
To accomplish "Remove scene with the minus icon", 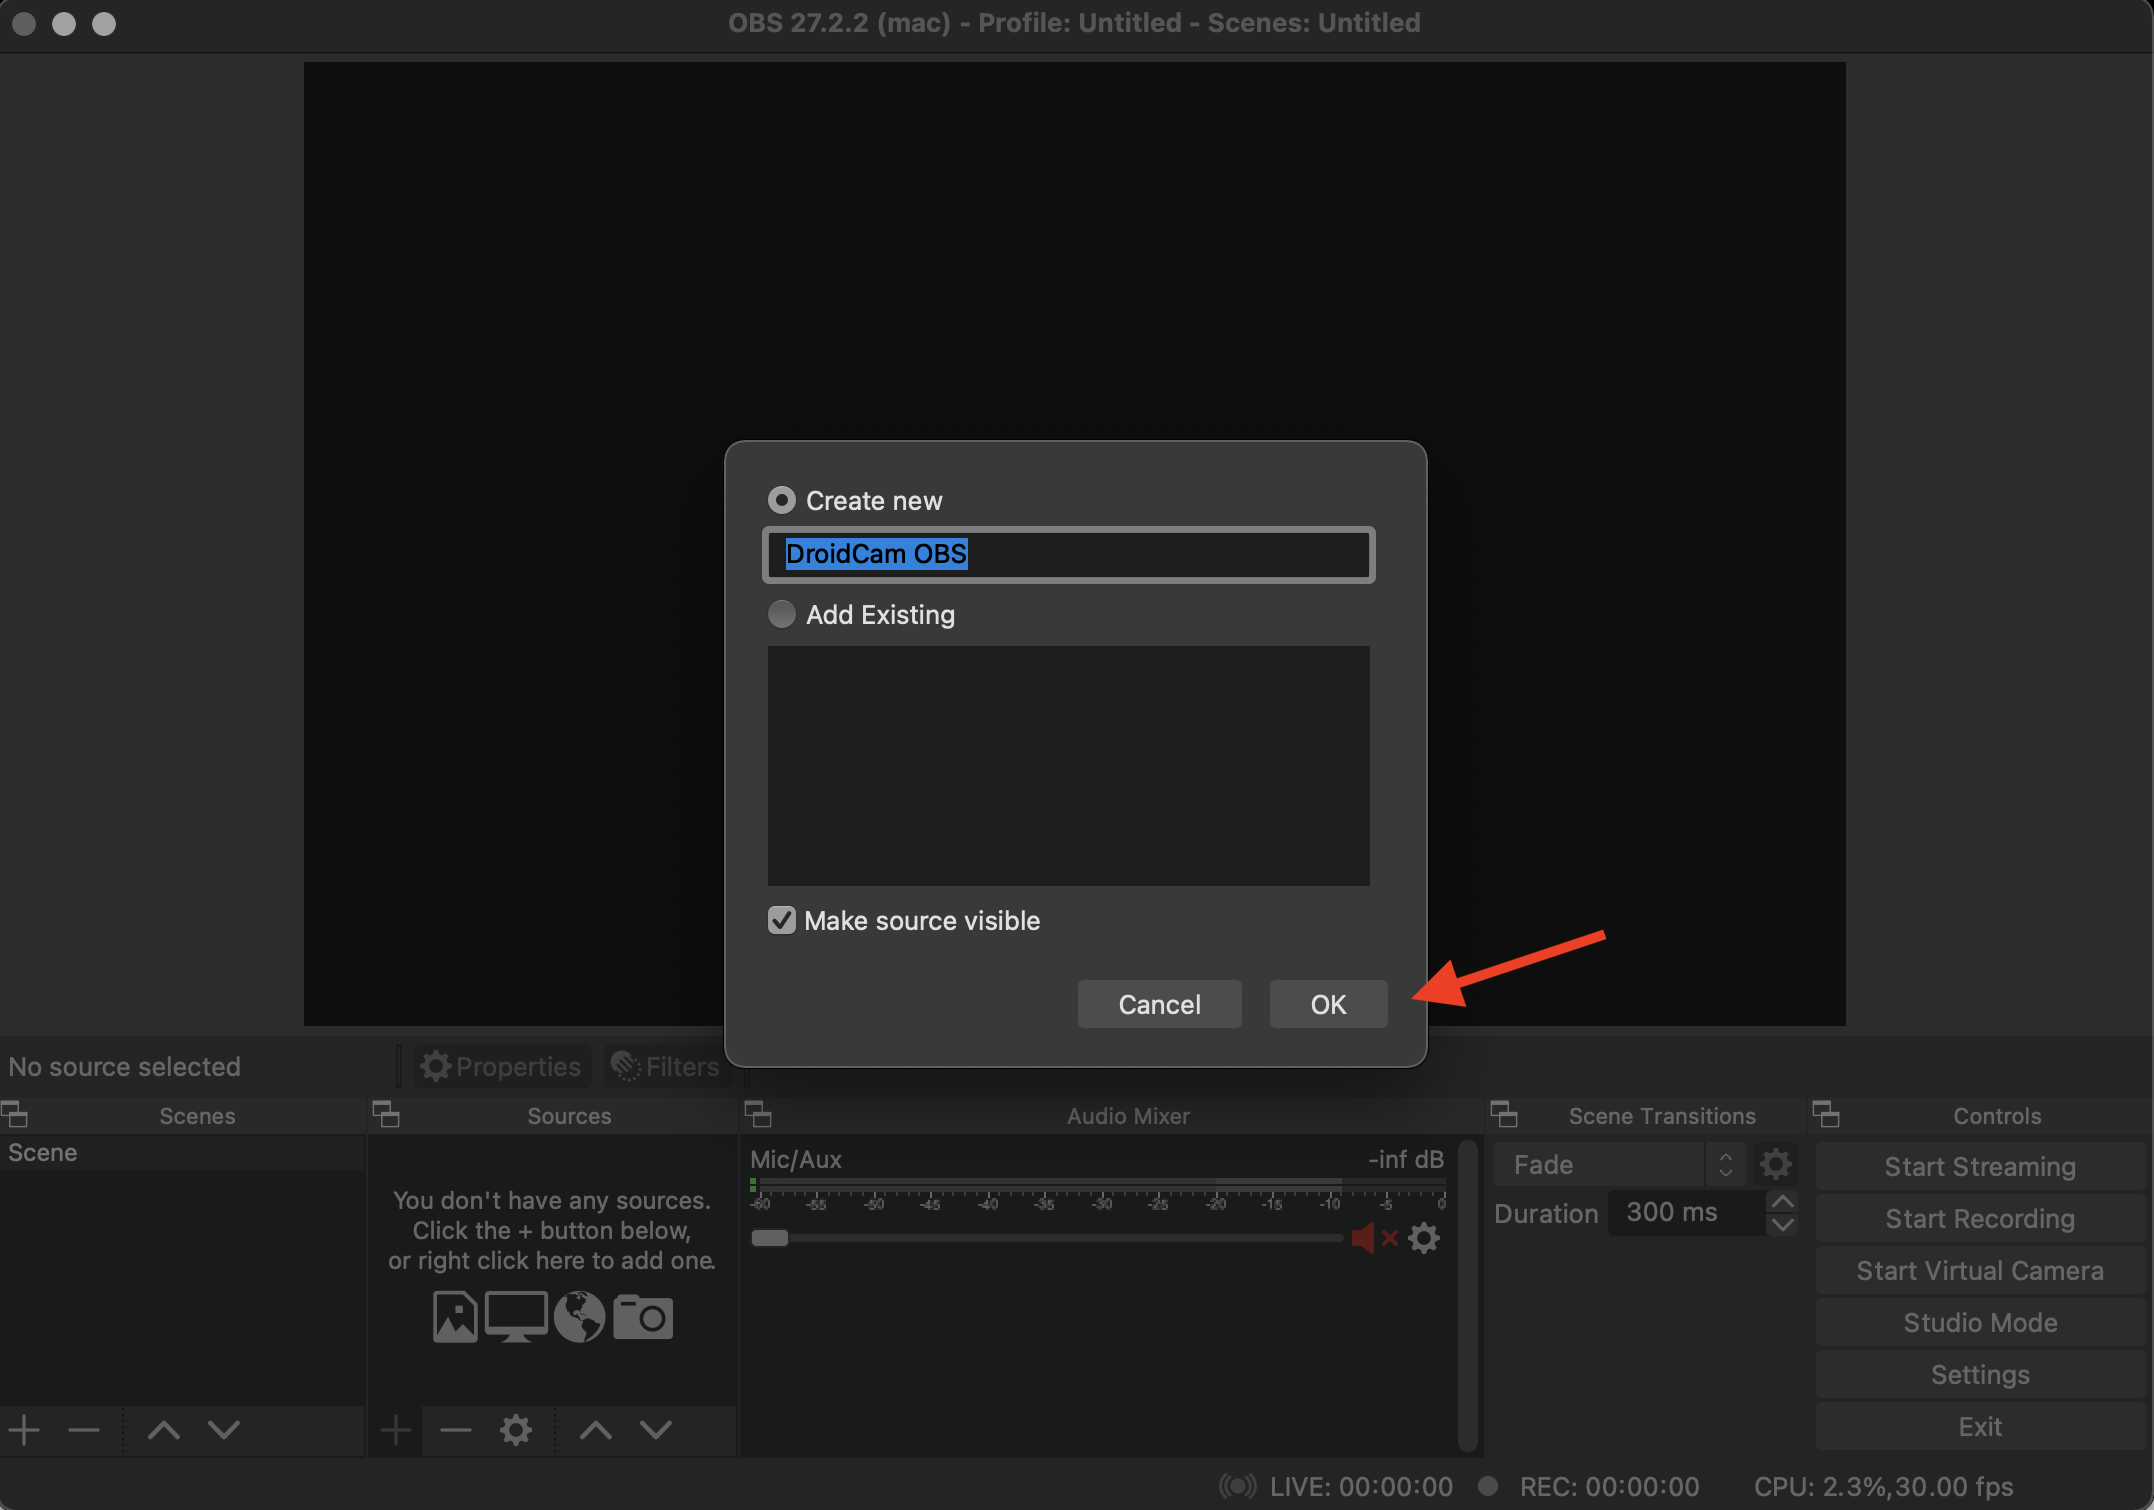I will [x=84, y=1430].
